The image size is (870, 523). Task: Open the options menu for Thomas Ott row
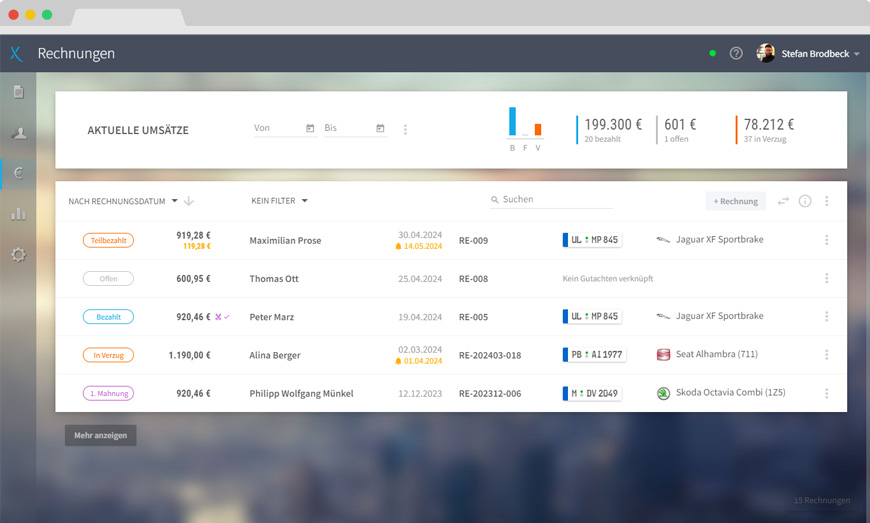[x=826, y=279]
